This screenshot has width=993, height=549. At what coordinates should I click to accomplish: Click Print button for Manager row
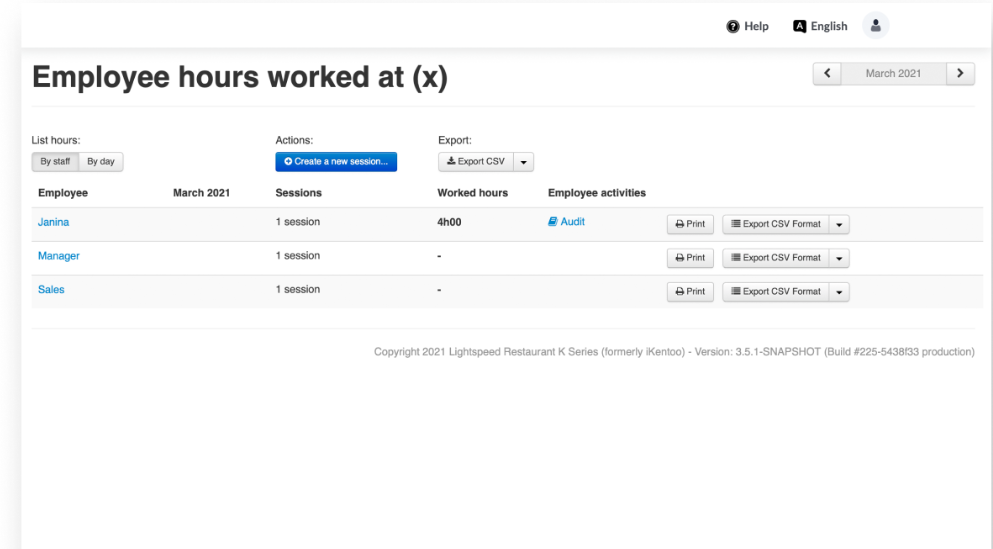pos(690,258)
